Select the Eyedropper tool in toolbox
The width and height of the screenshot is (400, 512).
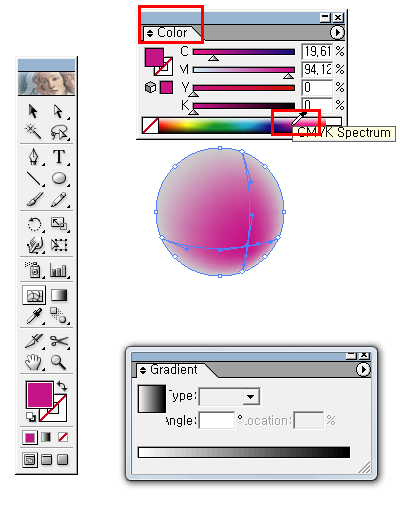tap(34, 316)
